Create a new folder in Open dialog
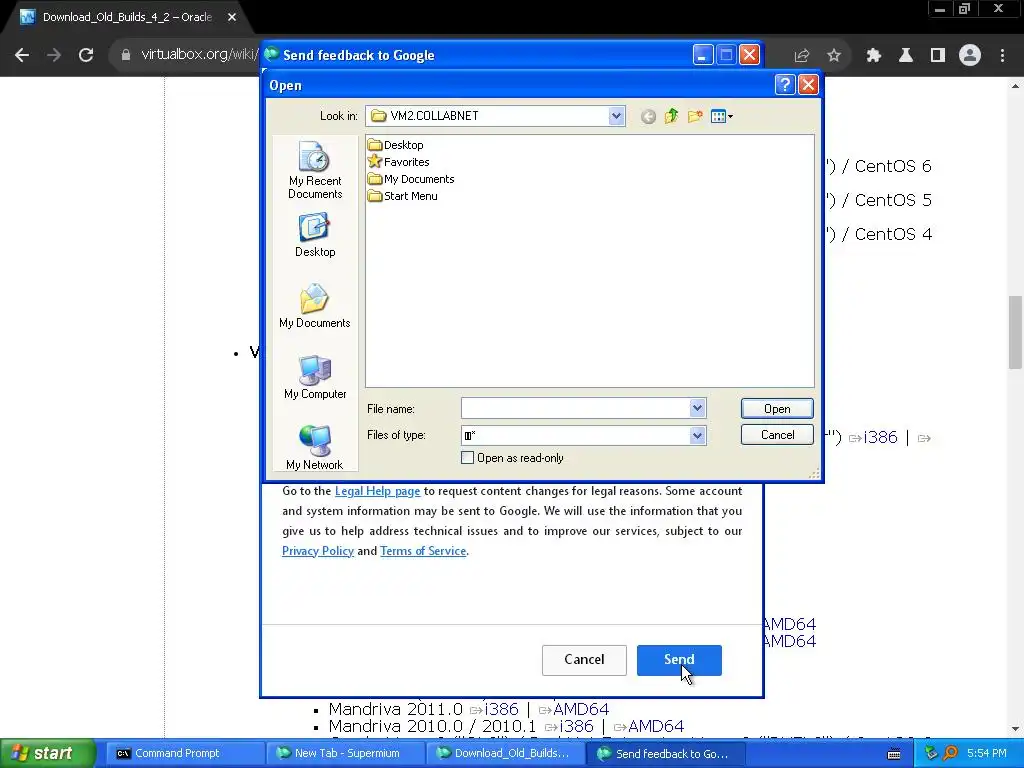 point(695,116)
